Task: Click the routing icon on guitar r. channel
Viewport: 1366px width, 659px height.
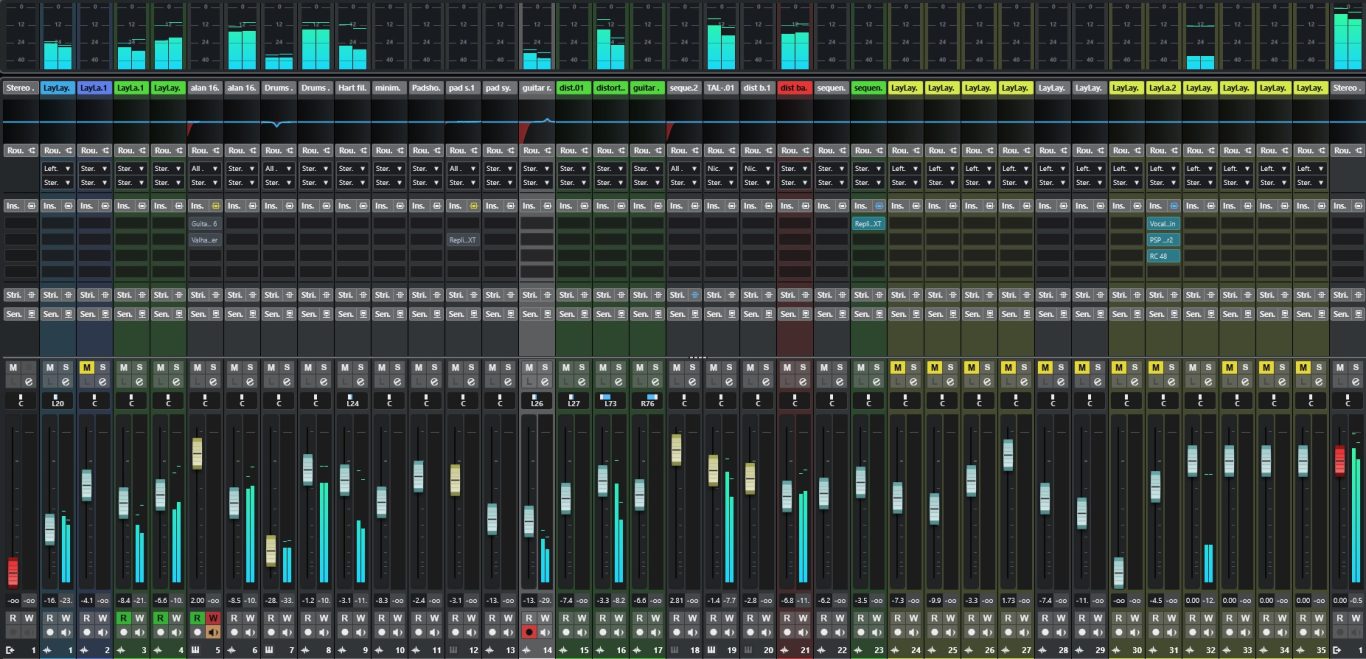Action: (x=544, y=150)
